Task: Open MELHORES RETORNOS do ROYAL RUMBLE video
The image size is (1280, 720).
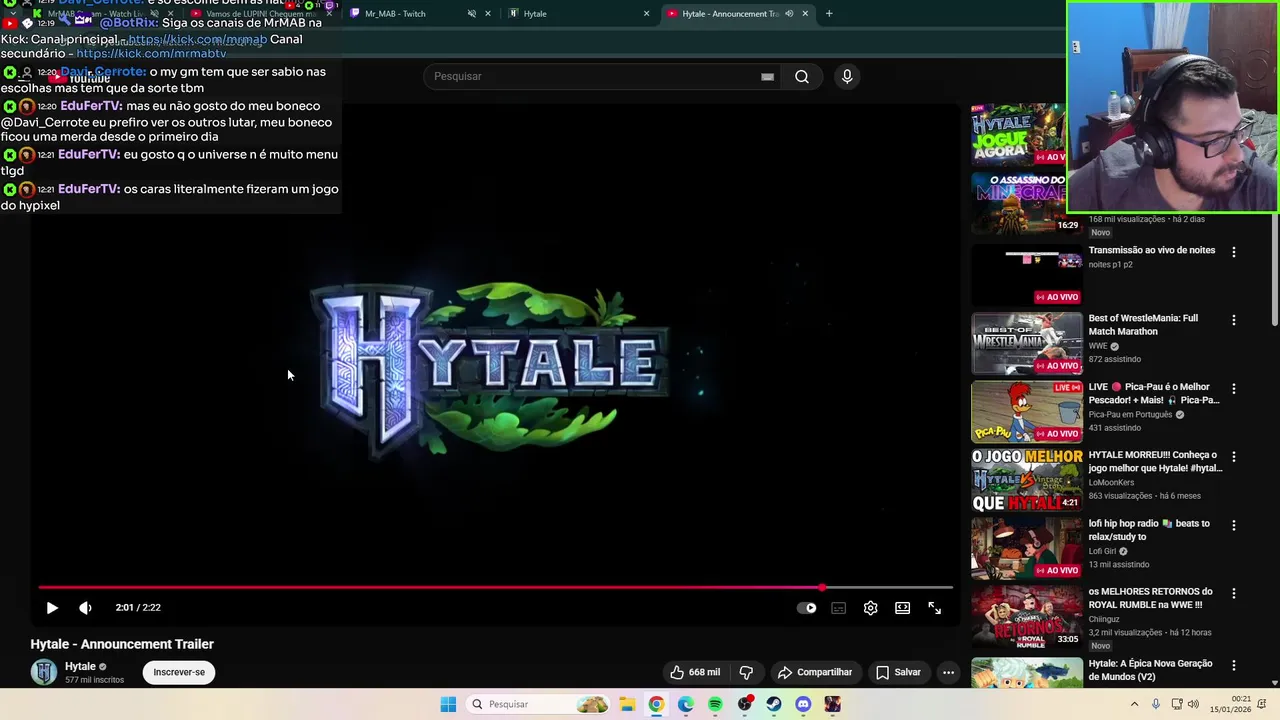Action: click(1150, 598)
